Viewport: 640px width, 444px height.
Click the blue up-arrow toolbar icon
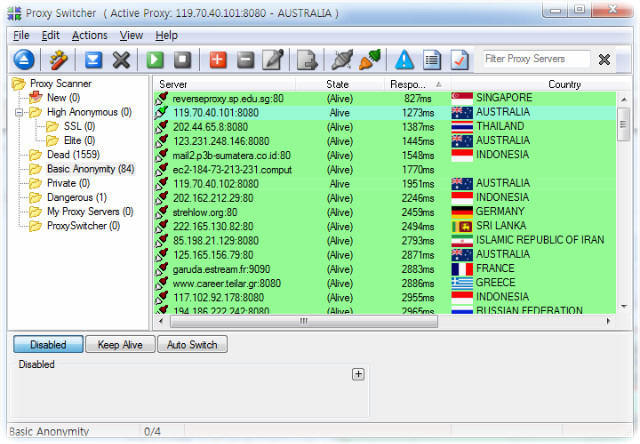24,60
